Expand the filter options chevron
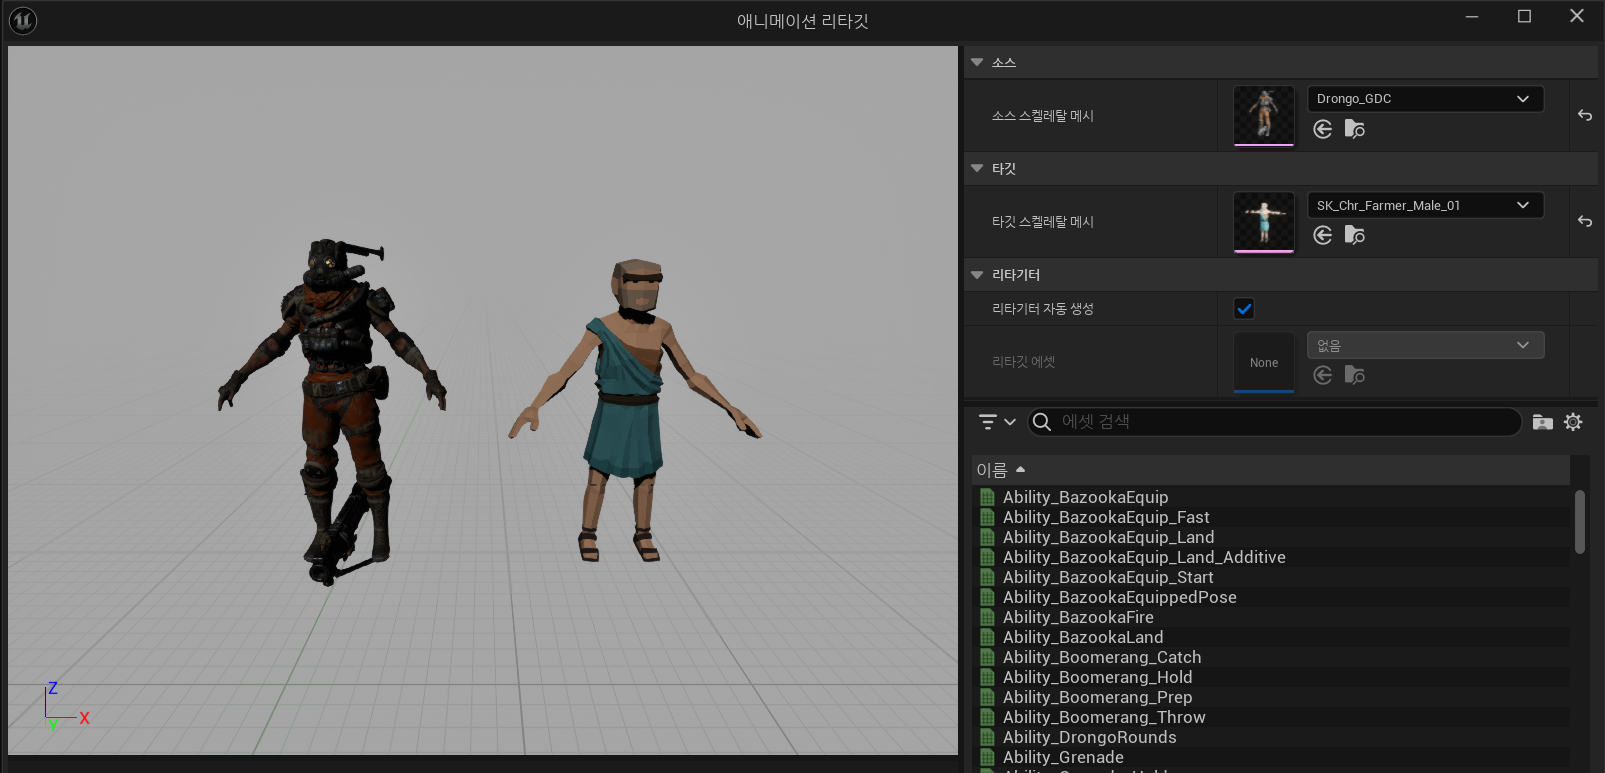 click(x=1010, y=422)
